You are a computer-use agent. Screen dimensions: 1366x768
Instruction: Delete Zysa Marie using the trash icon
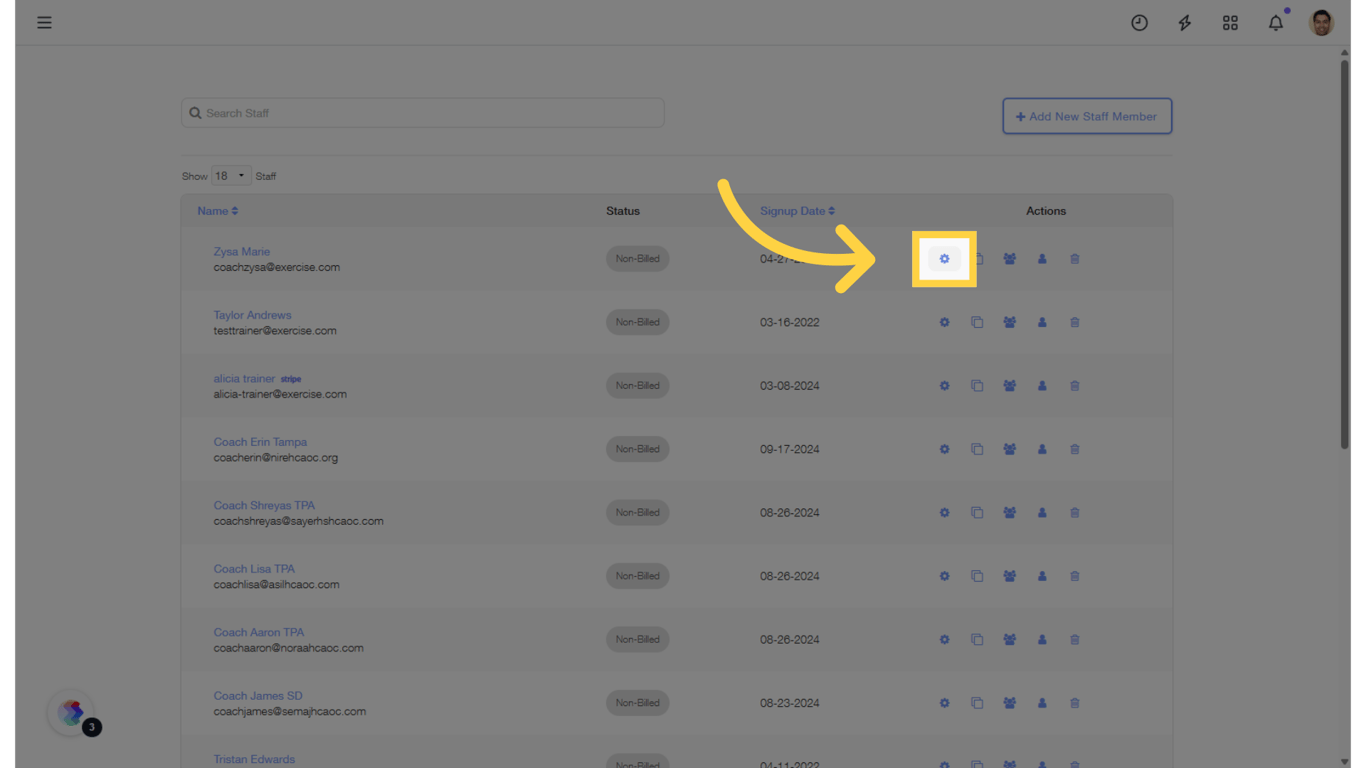click(x=1075, y=259)
